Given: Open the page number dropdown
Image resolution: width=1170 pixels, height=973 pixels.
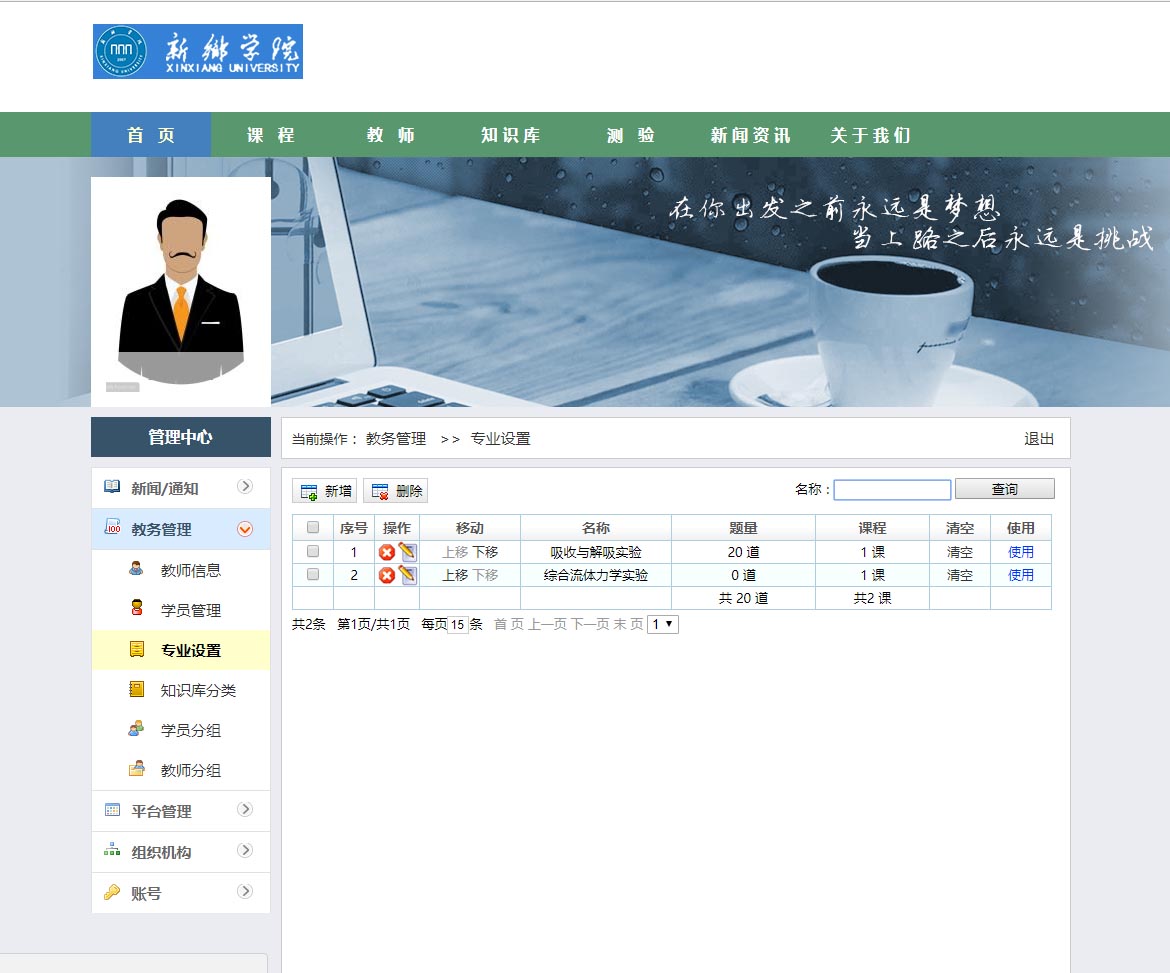Looking at the screenshot, I should [663, 624].
